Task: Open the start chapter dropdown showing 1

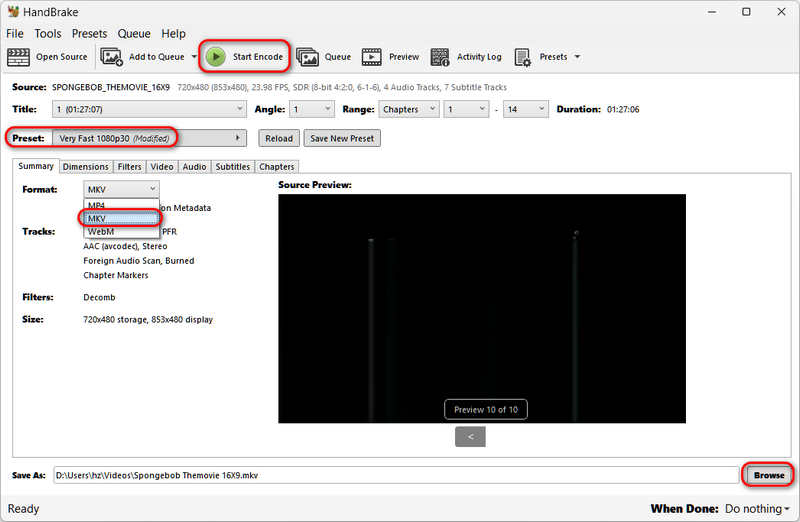Action: [466, 109]
